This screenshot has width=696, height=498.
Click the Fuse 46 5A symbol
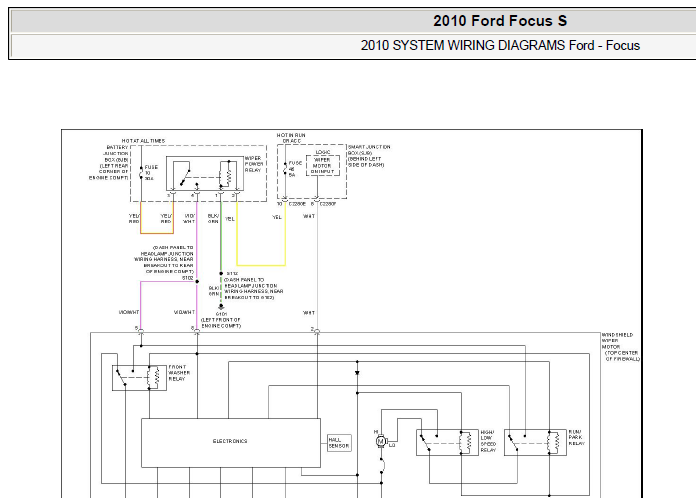(285, 169)
